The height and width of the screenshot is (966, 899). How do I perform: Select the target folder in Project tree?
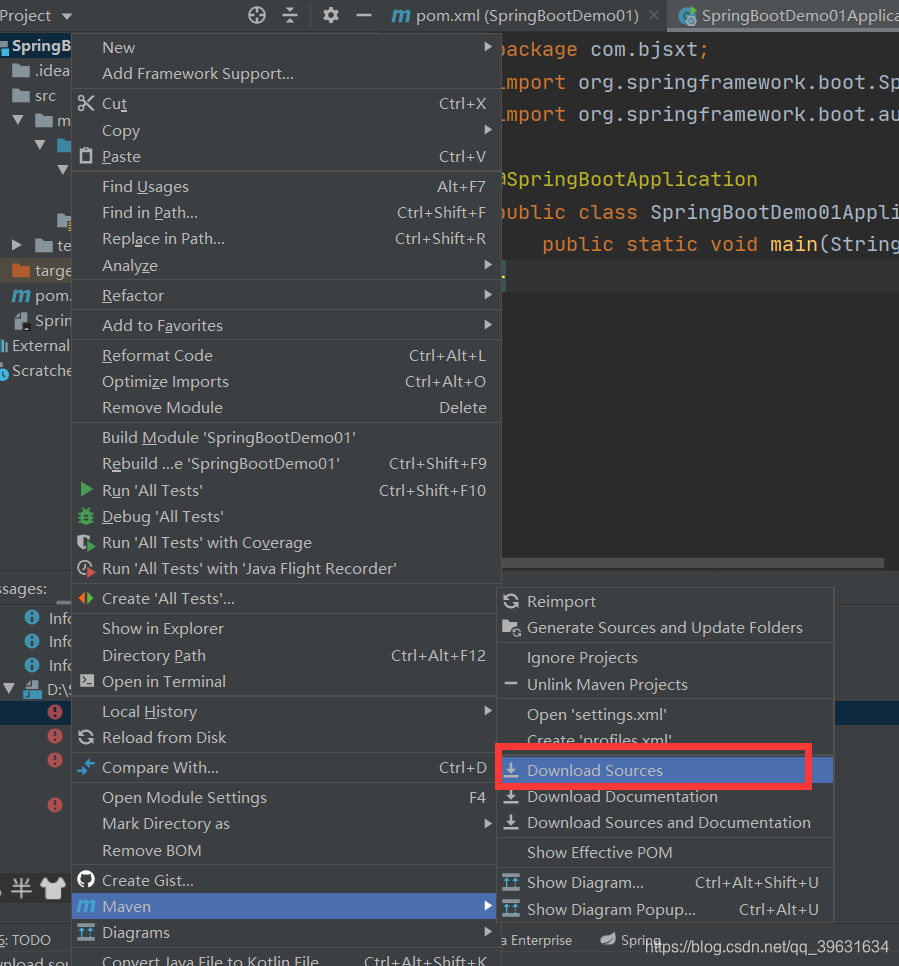point(36,270)
